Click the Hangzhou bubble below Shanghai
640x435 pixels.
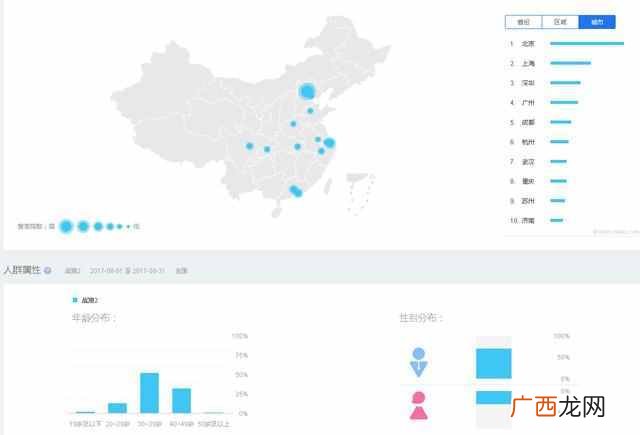point(321,151)
